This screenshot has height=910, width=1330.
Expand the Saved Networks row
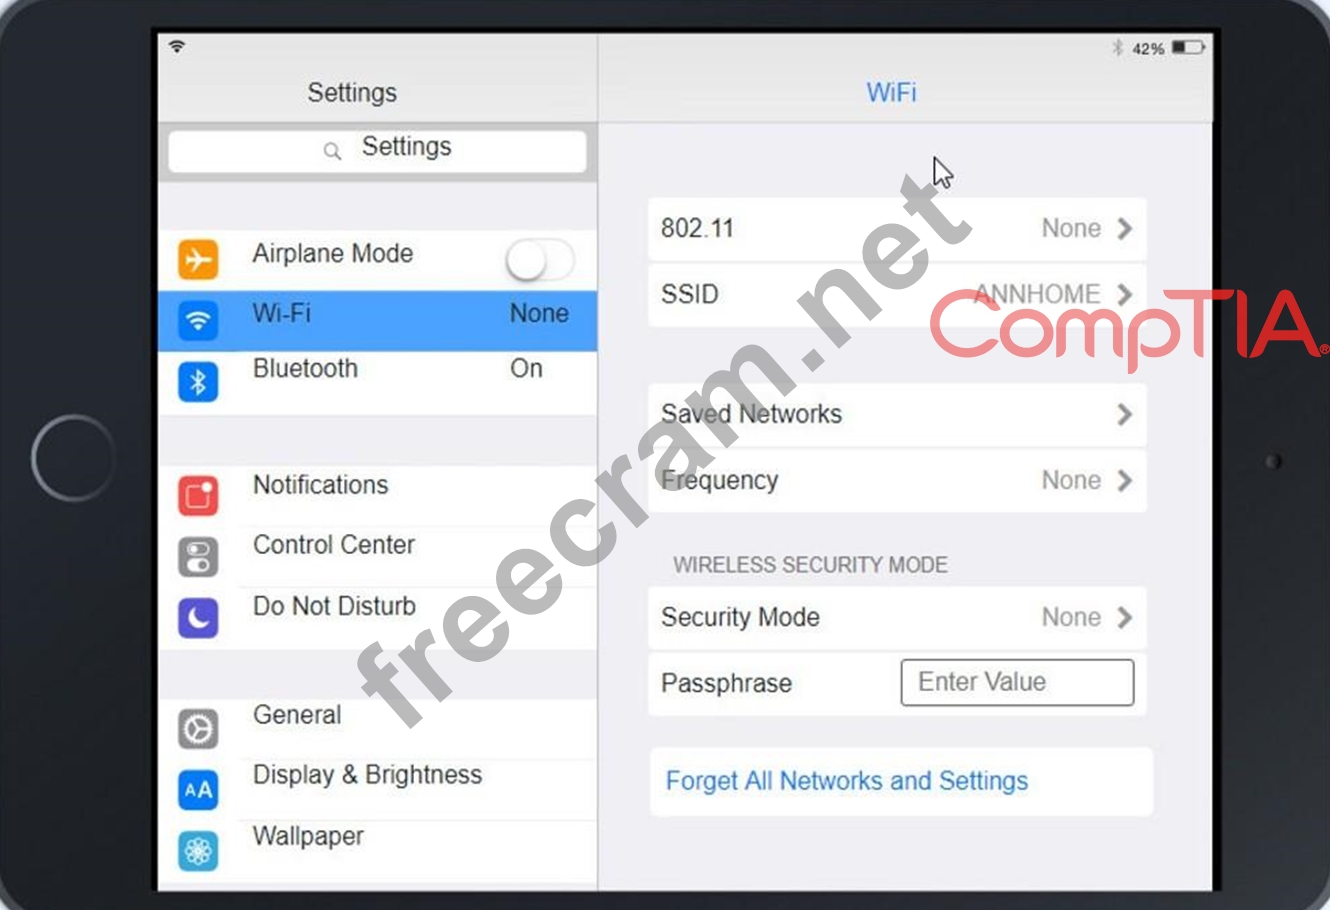coord(897,414)
